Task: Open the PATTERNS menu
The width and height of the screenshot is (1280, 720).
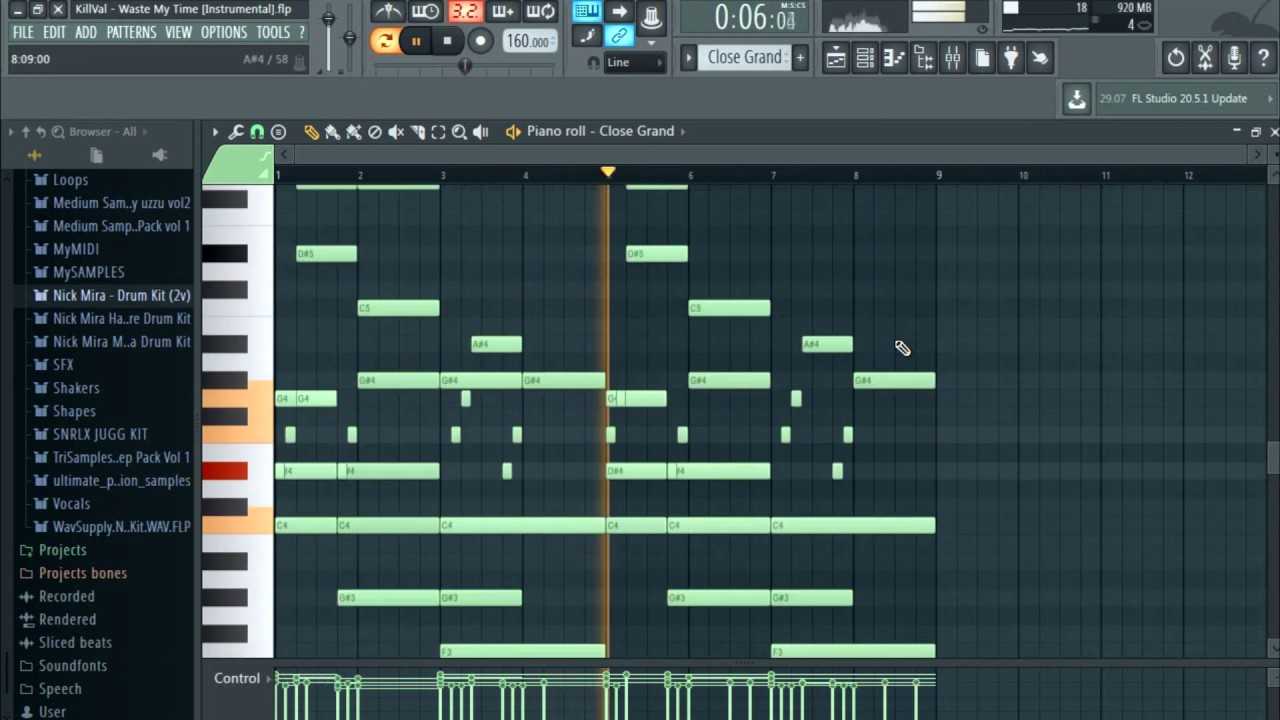Action: pos(131,32)
